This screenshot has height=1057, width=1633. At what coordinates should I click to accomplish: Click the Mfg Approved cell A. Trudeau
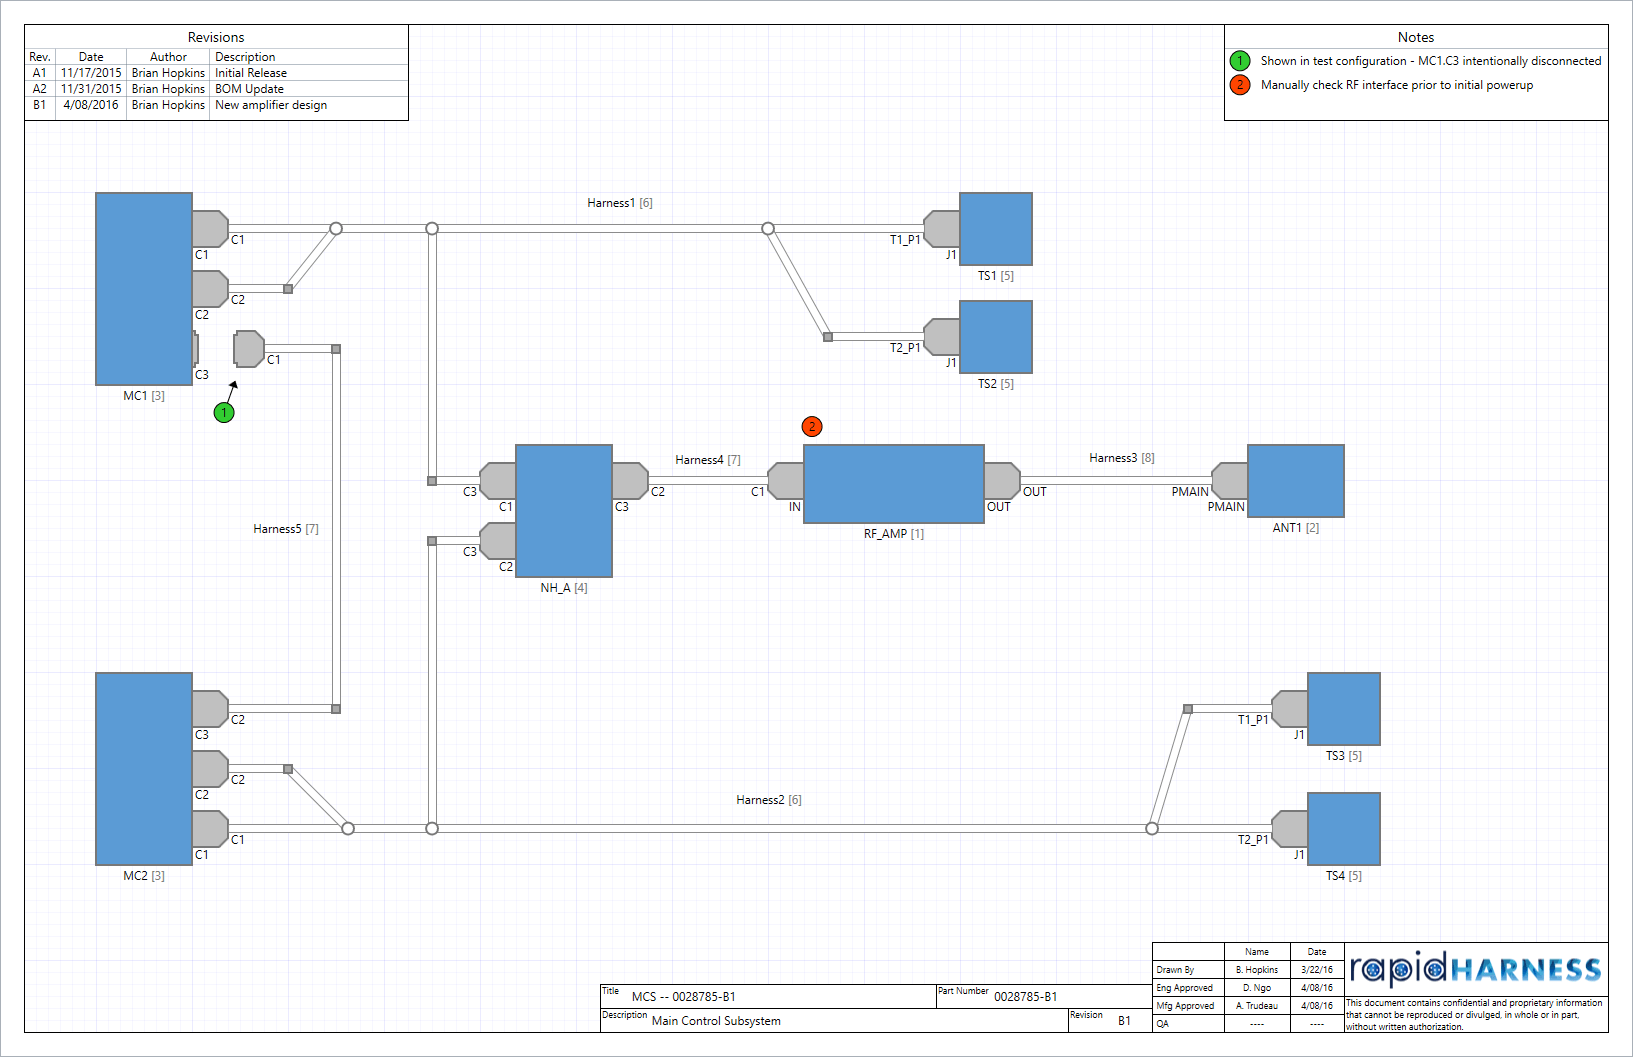pos(1256,1006)
